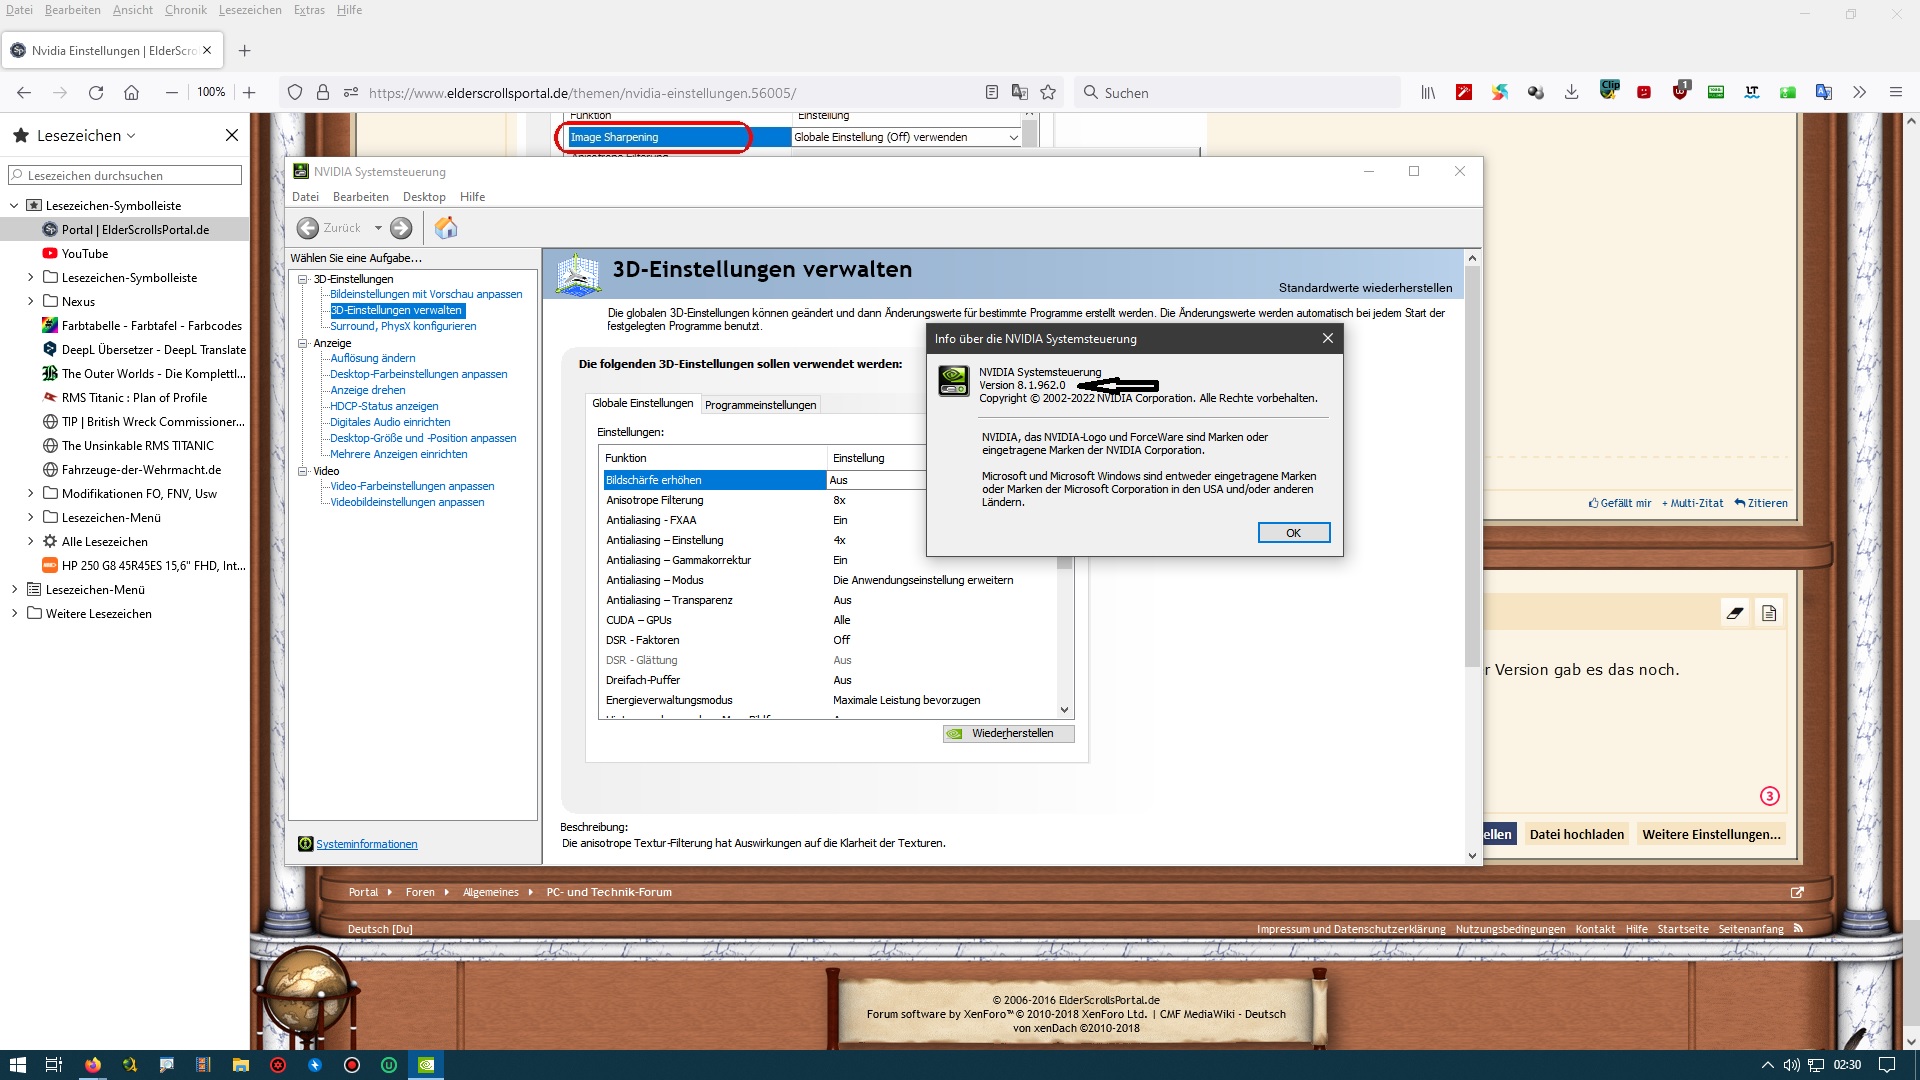This screenshot has width=1920, height=1080.
Task: Open the Firefox hamburger menu
Action: click(x=1895, y=92)
